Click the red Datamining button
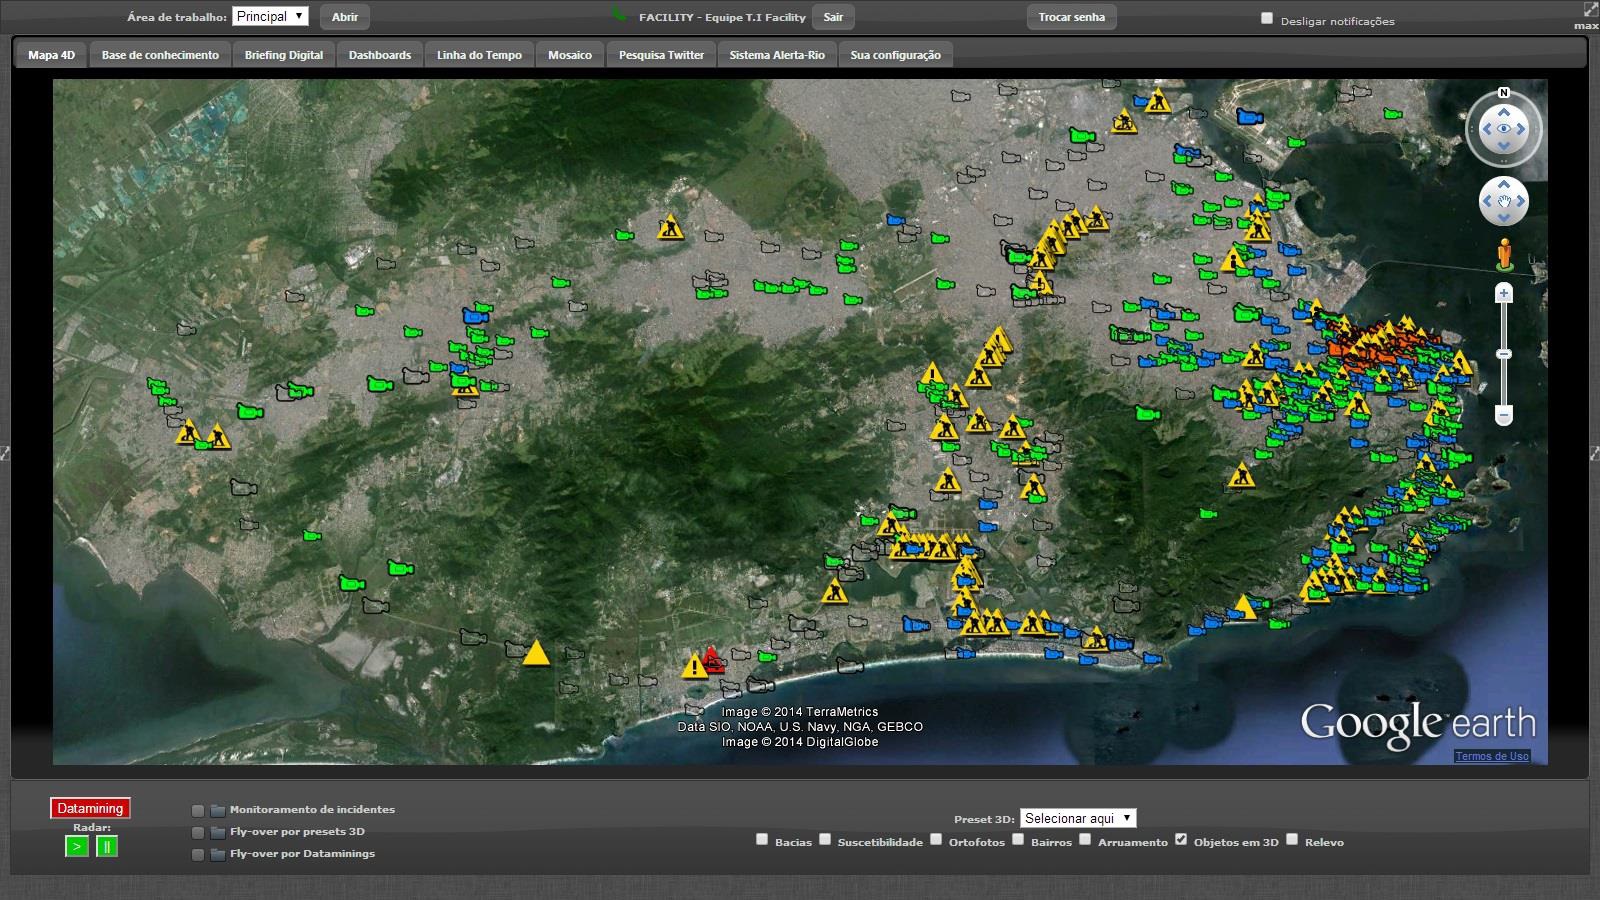Screen dimensions: 1600x900 pos(90,808)
